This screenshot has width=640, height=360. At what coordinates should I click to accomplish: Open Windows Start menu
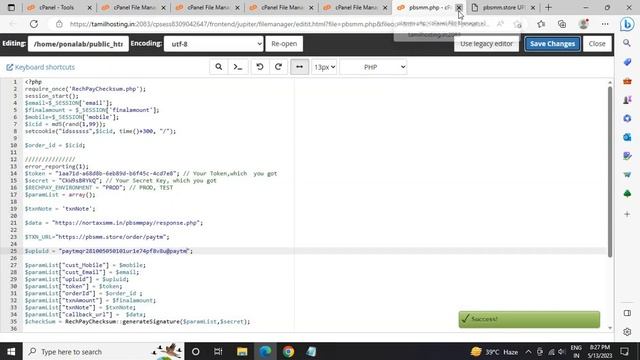pyautogui.click(x=11, y=351)
